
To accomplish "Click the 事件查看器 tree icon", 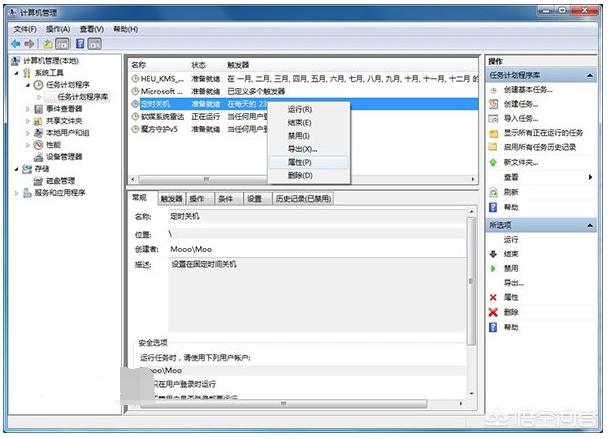I will tap(38, 109).
